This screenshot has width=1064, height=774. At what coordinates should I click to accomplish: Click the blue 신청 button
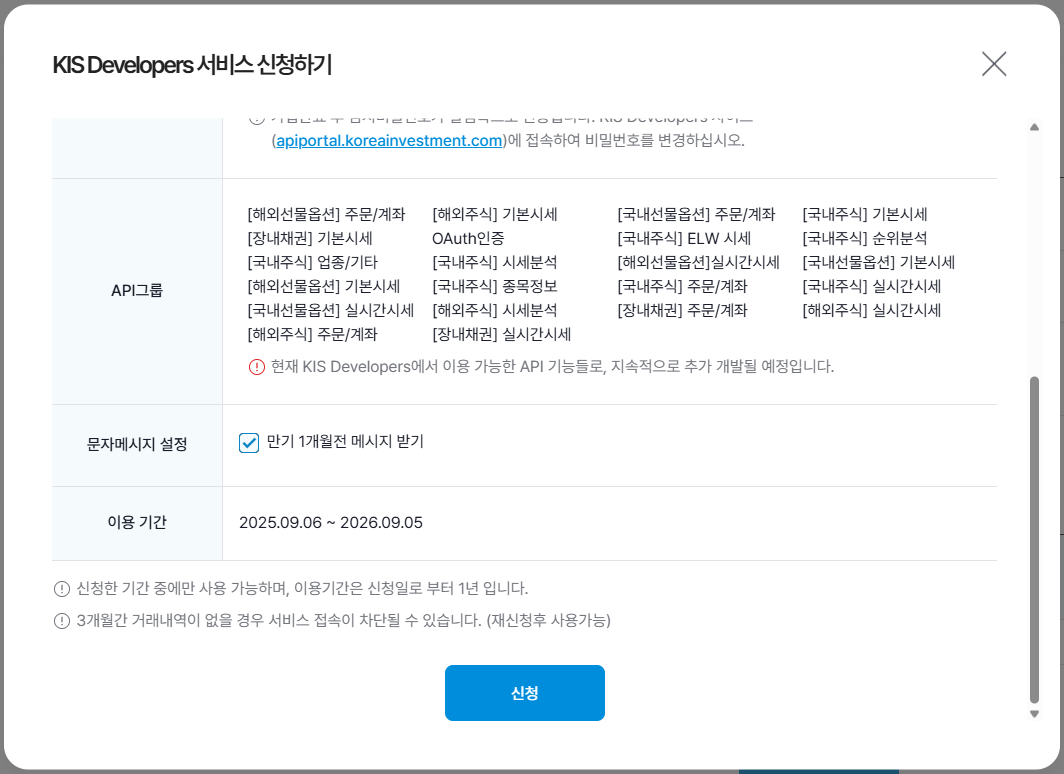(x=525, y=693)
